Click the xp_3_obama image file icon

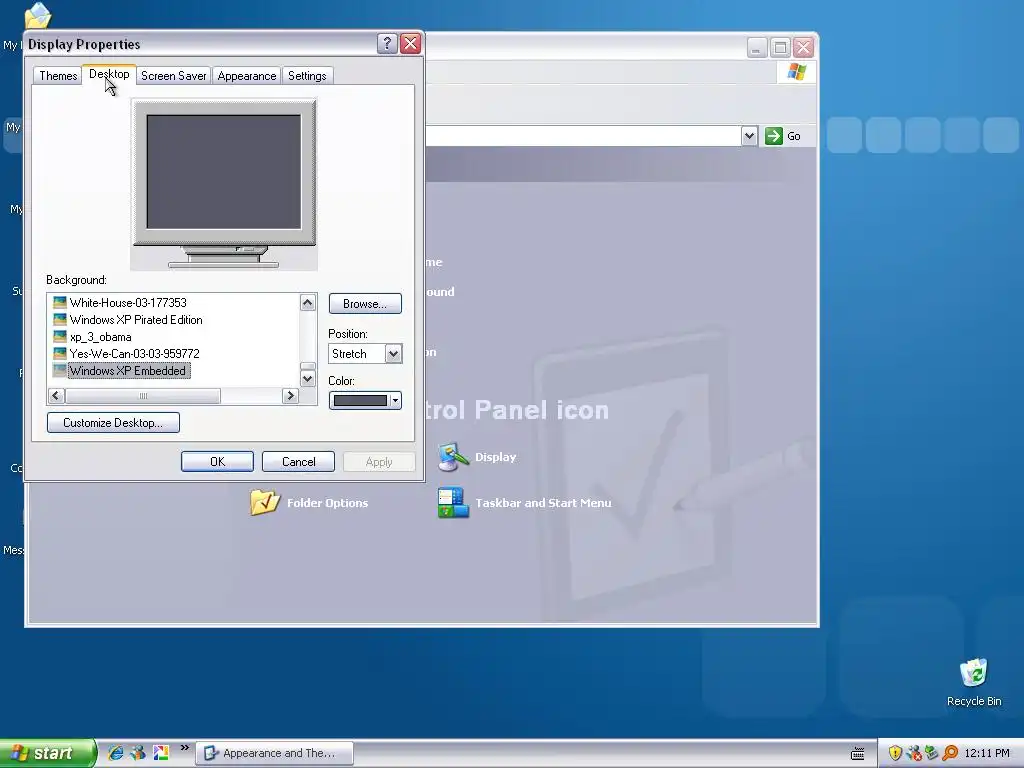point(59,336)
